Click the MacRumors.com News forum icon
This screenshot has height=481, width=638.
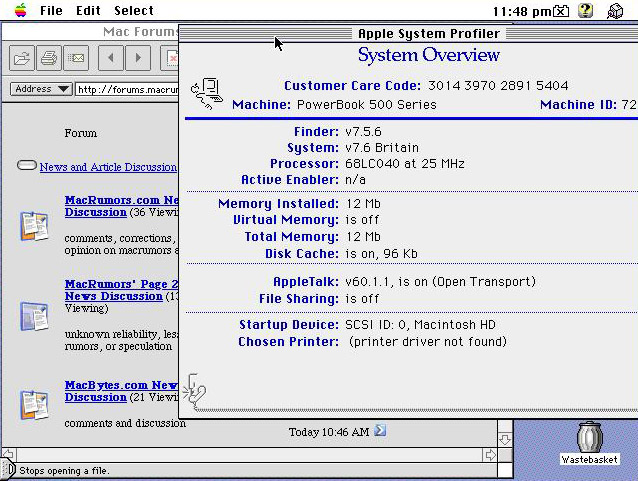pos(34,226)
